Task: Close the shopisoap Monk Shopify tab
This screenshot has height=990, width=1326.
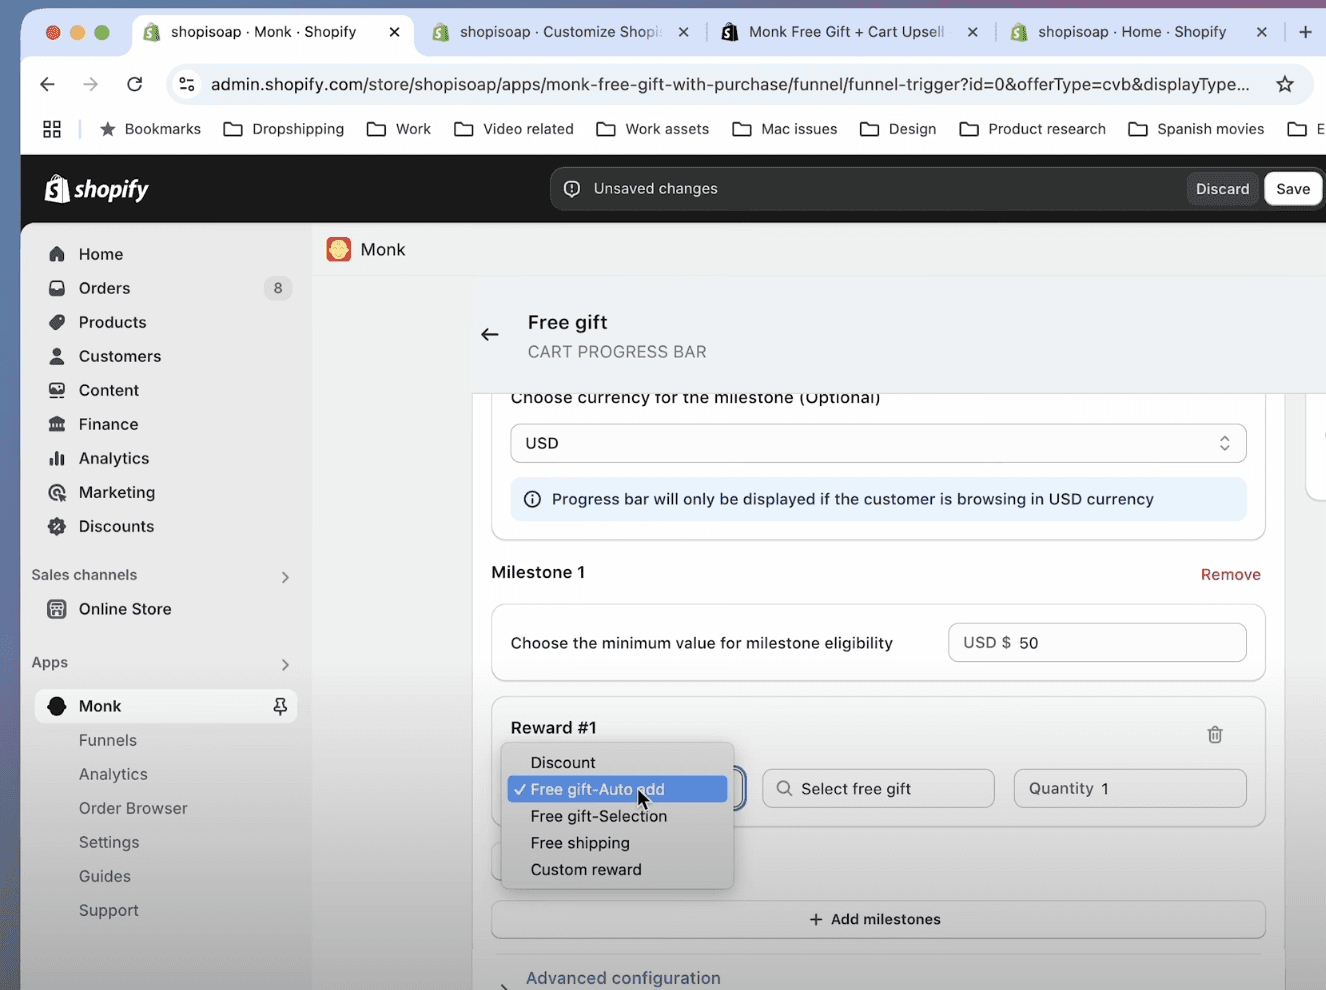Action: pos(394,32)
